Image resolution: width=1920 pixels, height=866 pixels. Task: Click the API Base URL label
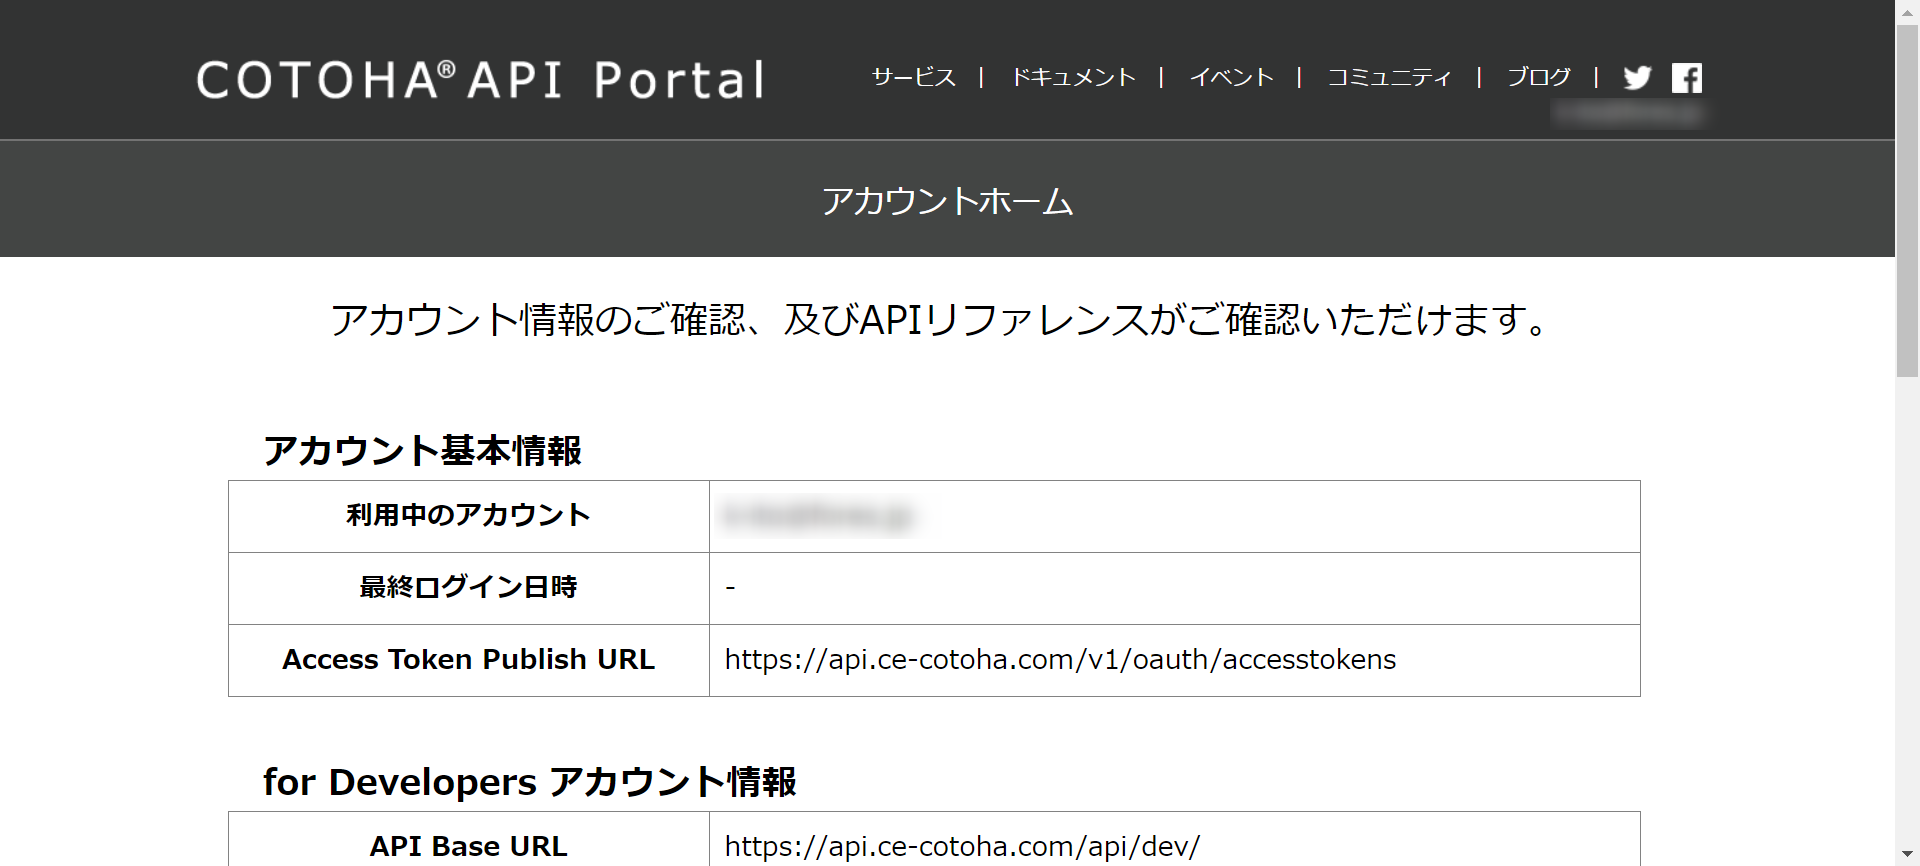(x=469, y=846)
